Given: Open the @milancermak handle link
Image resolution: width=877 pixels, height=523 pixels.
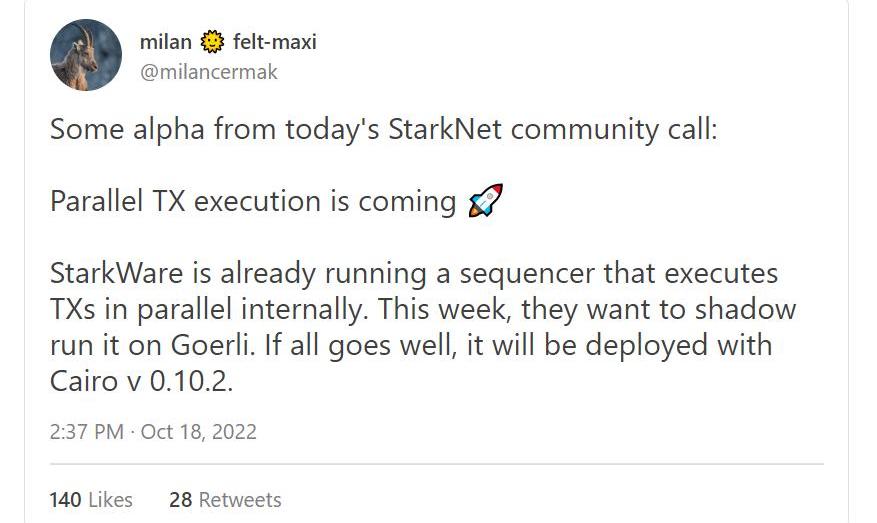Looking at the screenshot, I should pos(209,72).
